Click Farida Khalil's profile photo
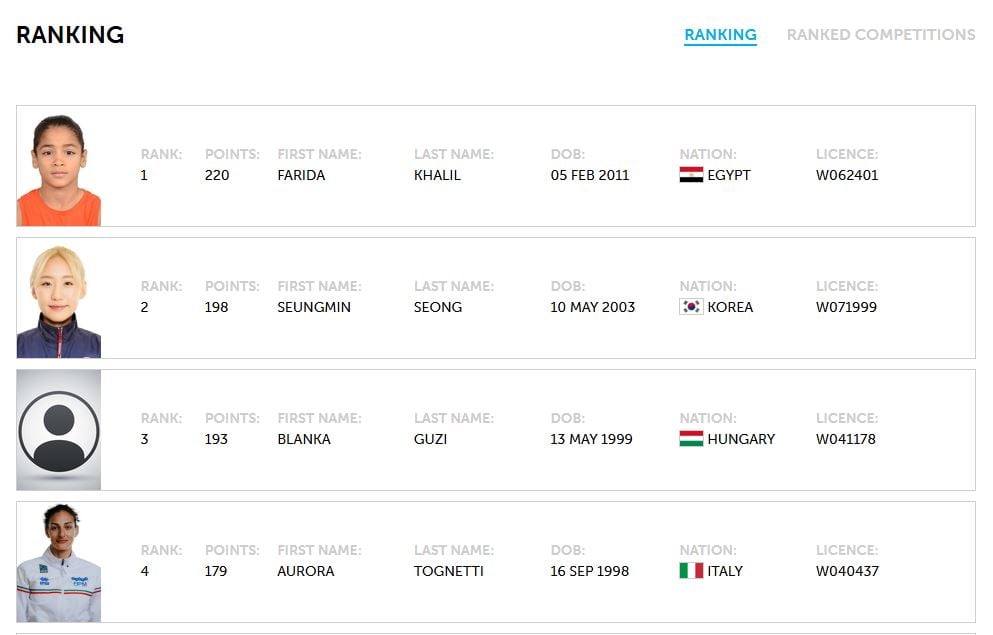 coord(59,168)
